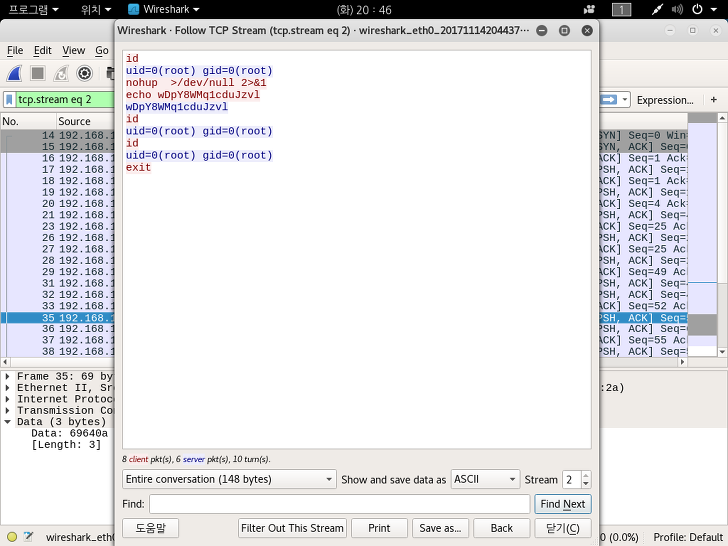The height and width of the screenshot is (546, 728).
Task: Click the expert information status circle
Action: point(12,537)
